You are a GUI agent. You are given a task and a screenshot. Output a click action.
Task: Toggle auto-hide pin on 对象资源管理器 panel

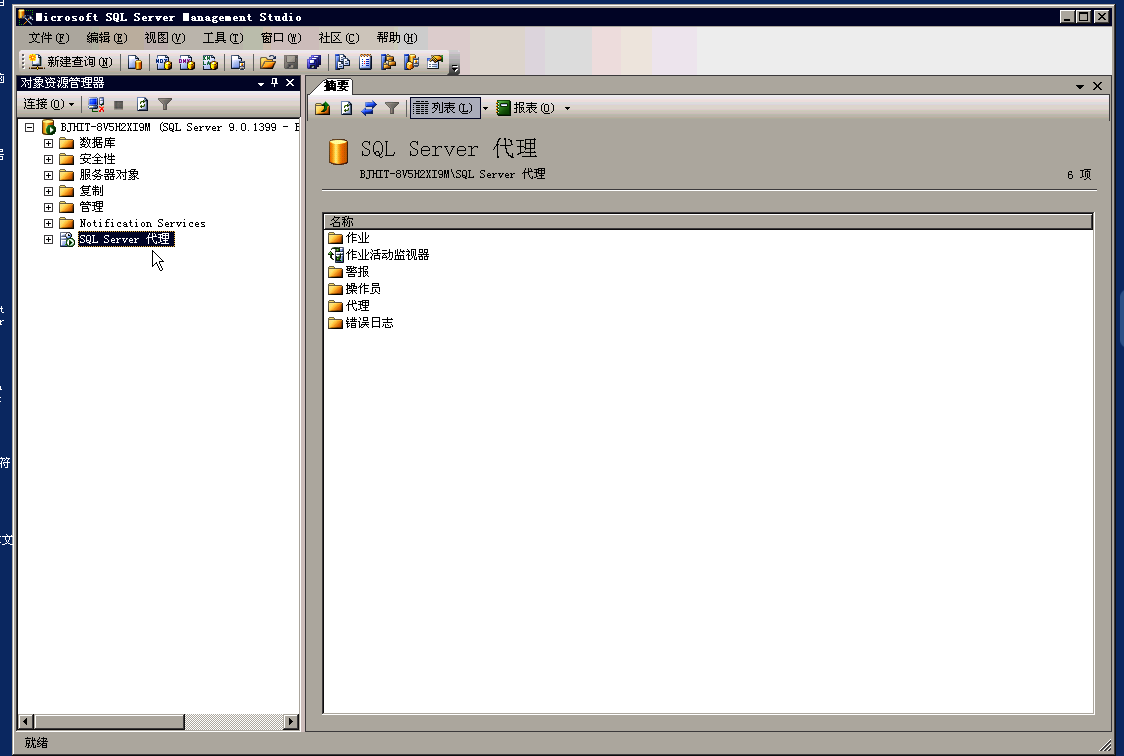(275, 83)
